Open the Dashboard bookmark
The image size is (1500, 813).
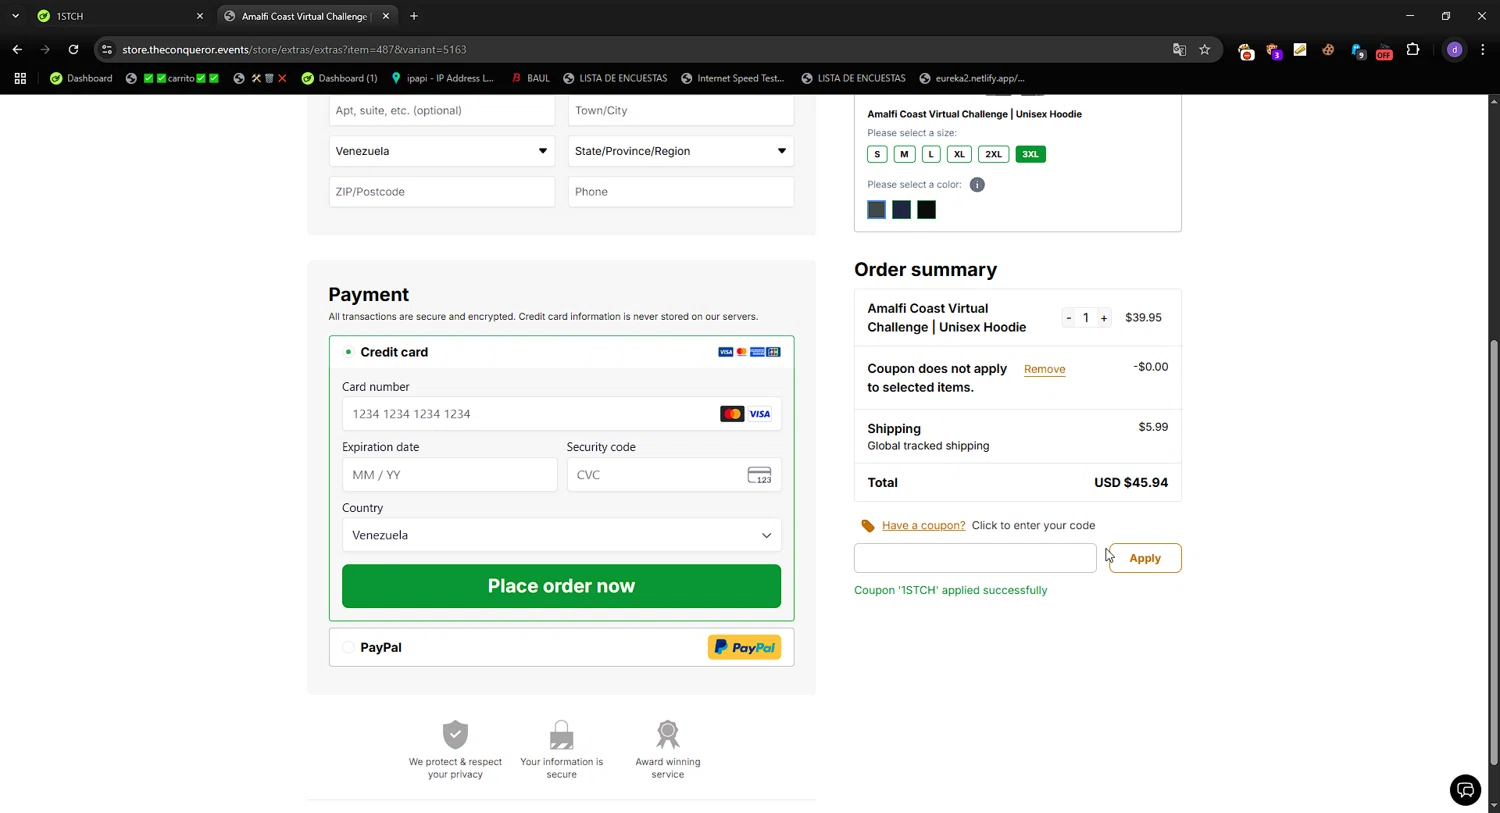point(81,78)
